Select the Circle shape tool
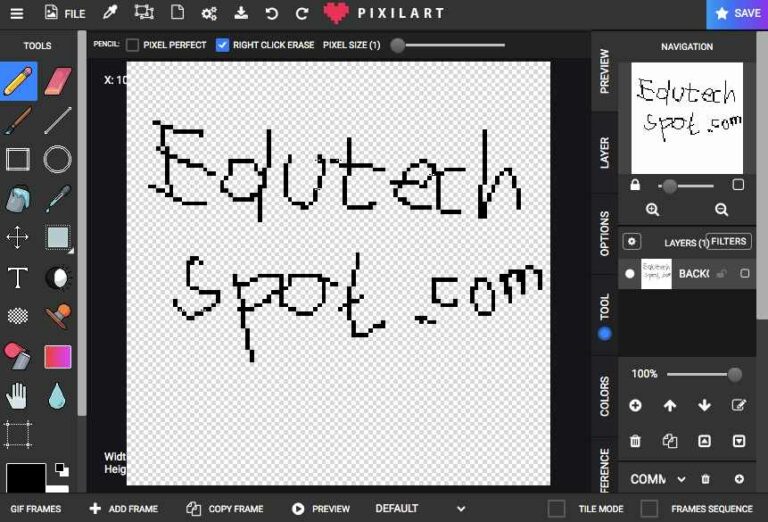This screenshot has height=522, width=768. point(58,159)
